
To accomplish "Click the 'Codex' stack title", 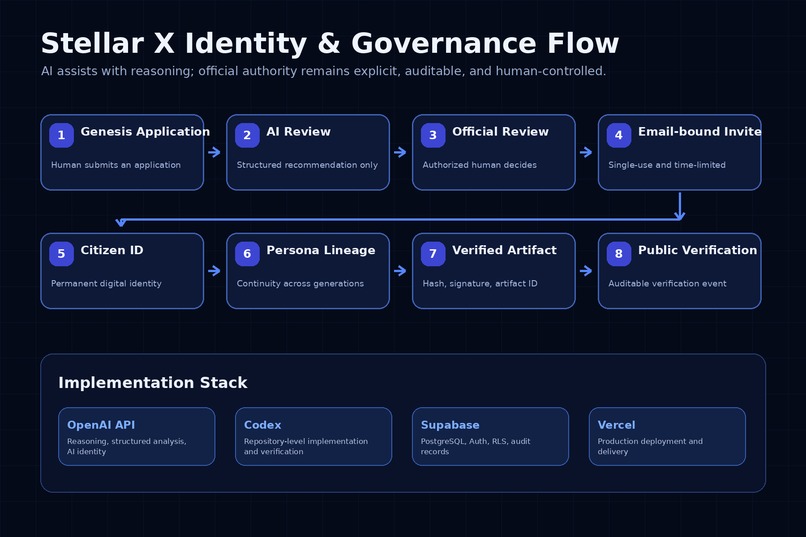I will (262, 425).
